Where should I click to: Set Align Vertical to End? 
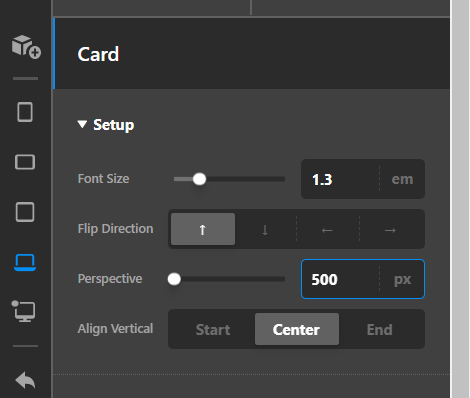(x=380, y=329)
